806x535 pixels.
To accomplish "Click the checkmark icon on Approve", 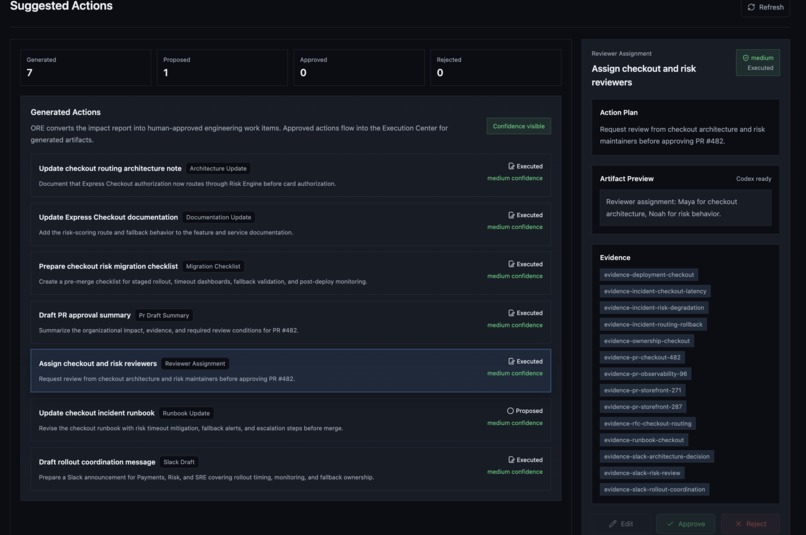I will [670, 524].
